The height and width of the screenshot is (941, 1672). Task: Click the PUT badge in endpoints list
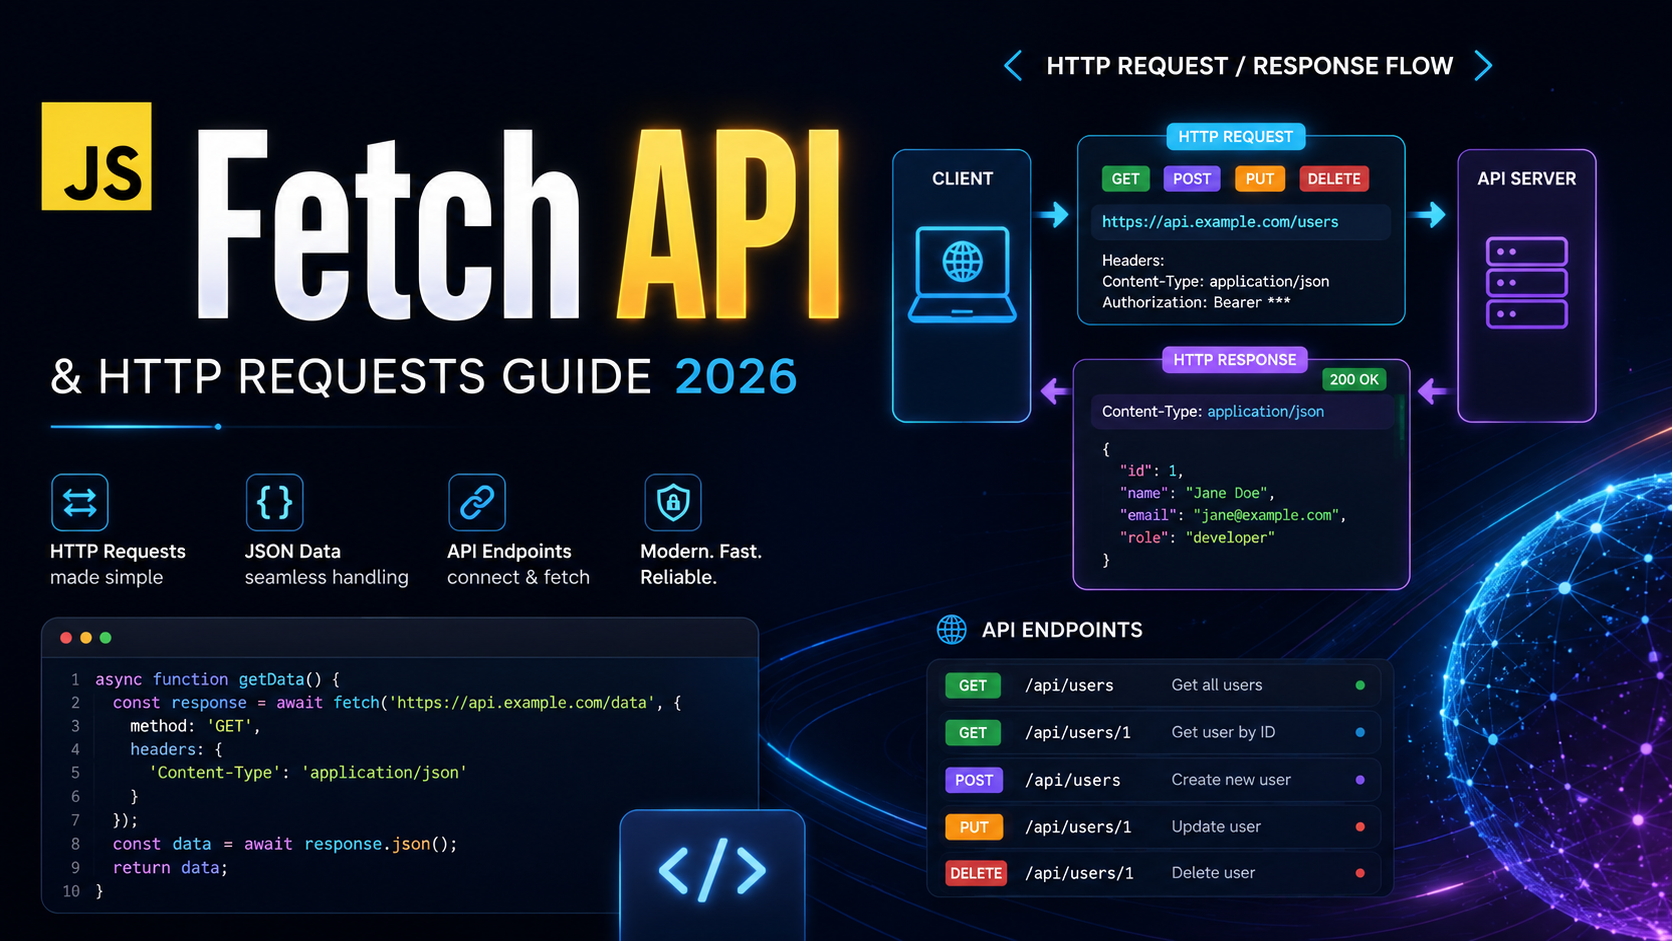[x=974, y=827]
